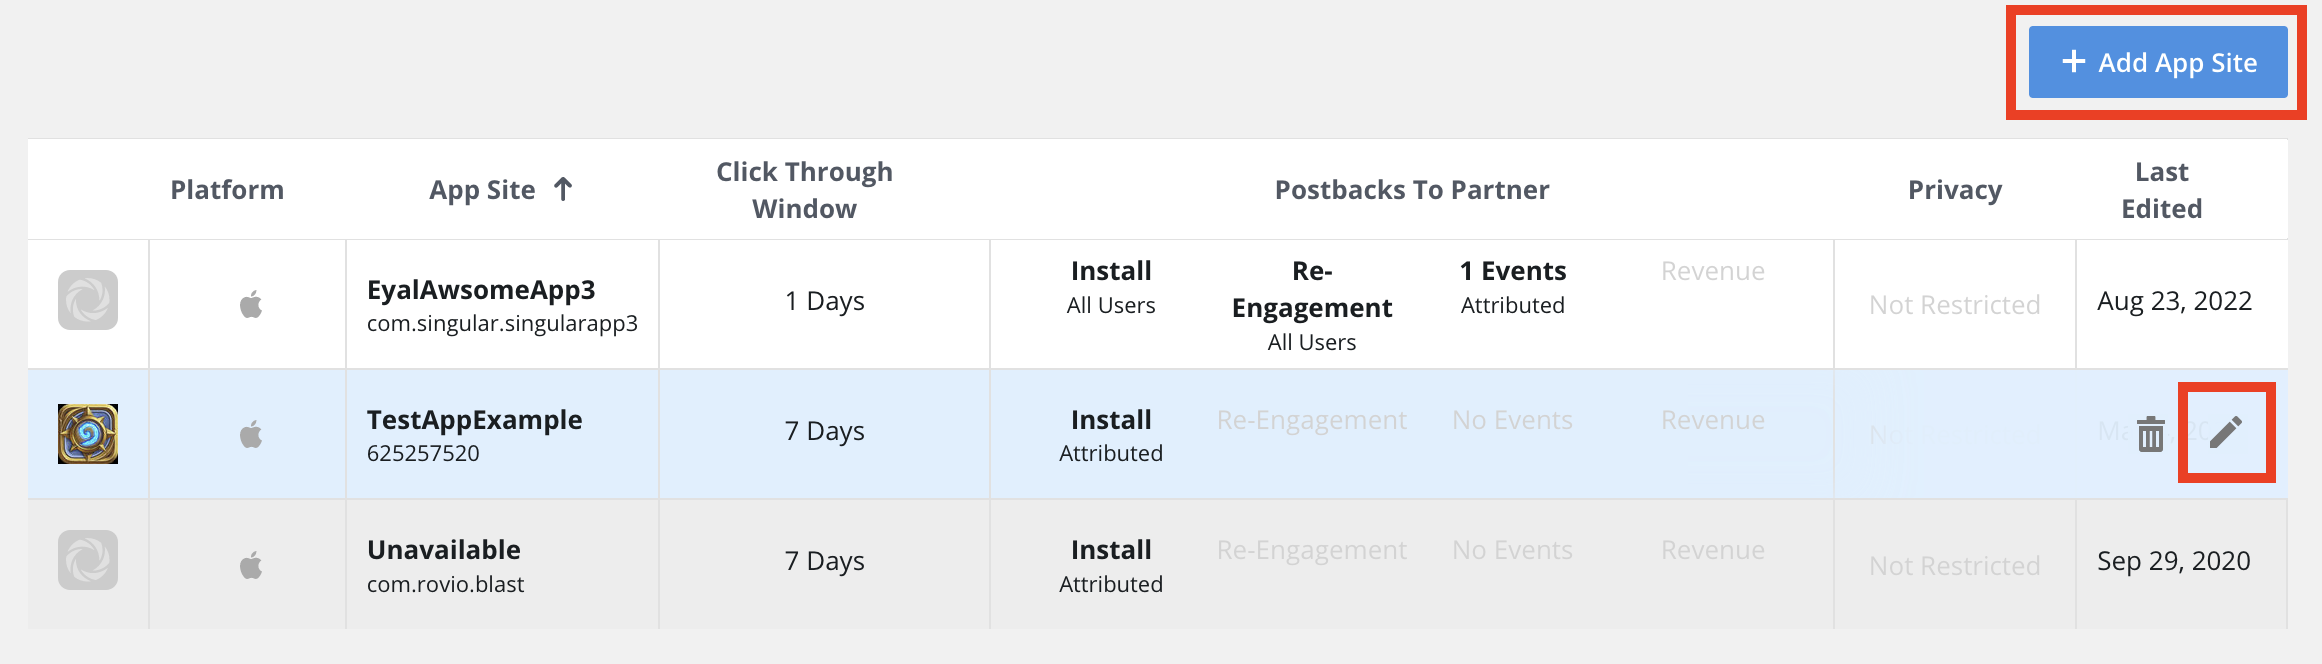
Task: Click the Unavailable row placeholder app icon
Action: (x=88, y=560)
